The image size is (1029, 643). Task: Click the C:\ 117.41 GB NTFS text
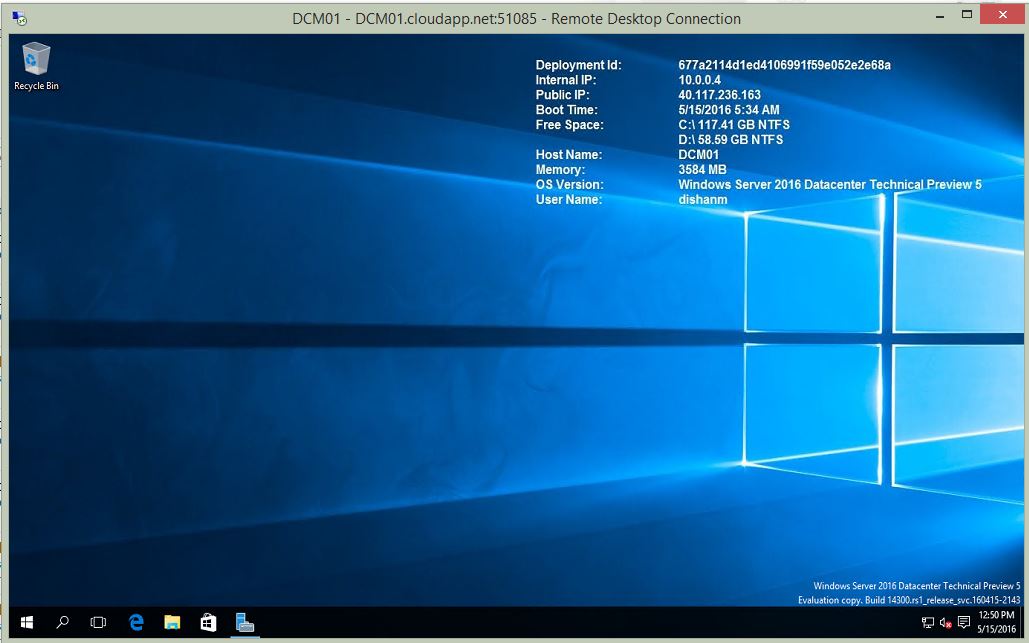734,125
